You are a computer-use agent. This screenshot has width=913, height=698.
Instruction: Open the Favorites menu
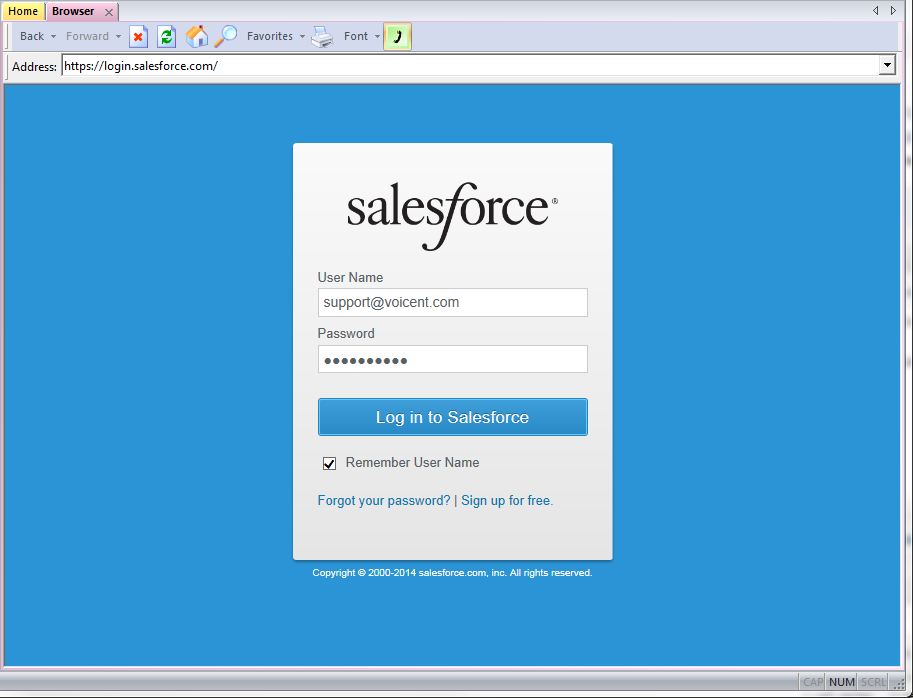(x=270, y=36)
